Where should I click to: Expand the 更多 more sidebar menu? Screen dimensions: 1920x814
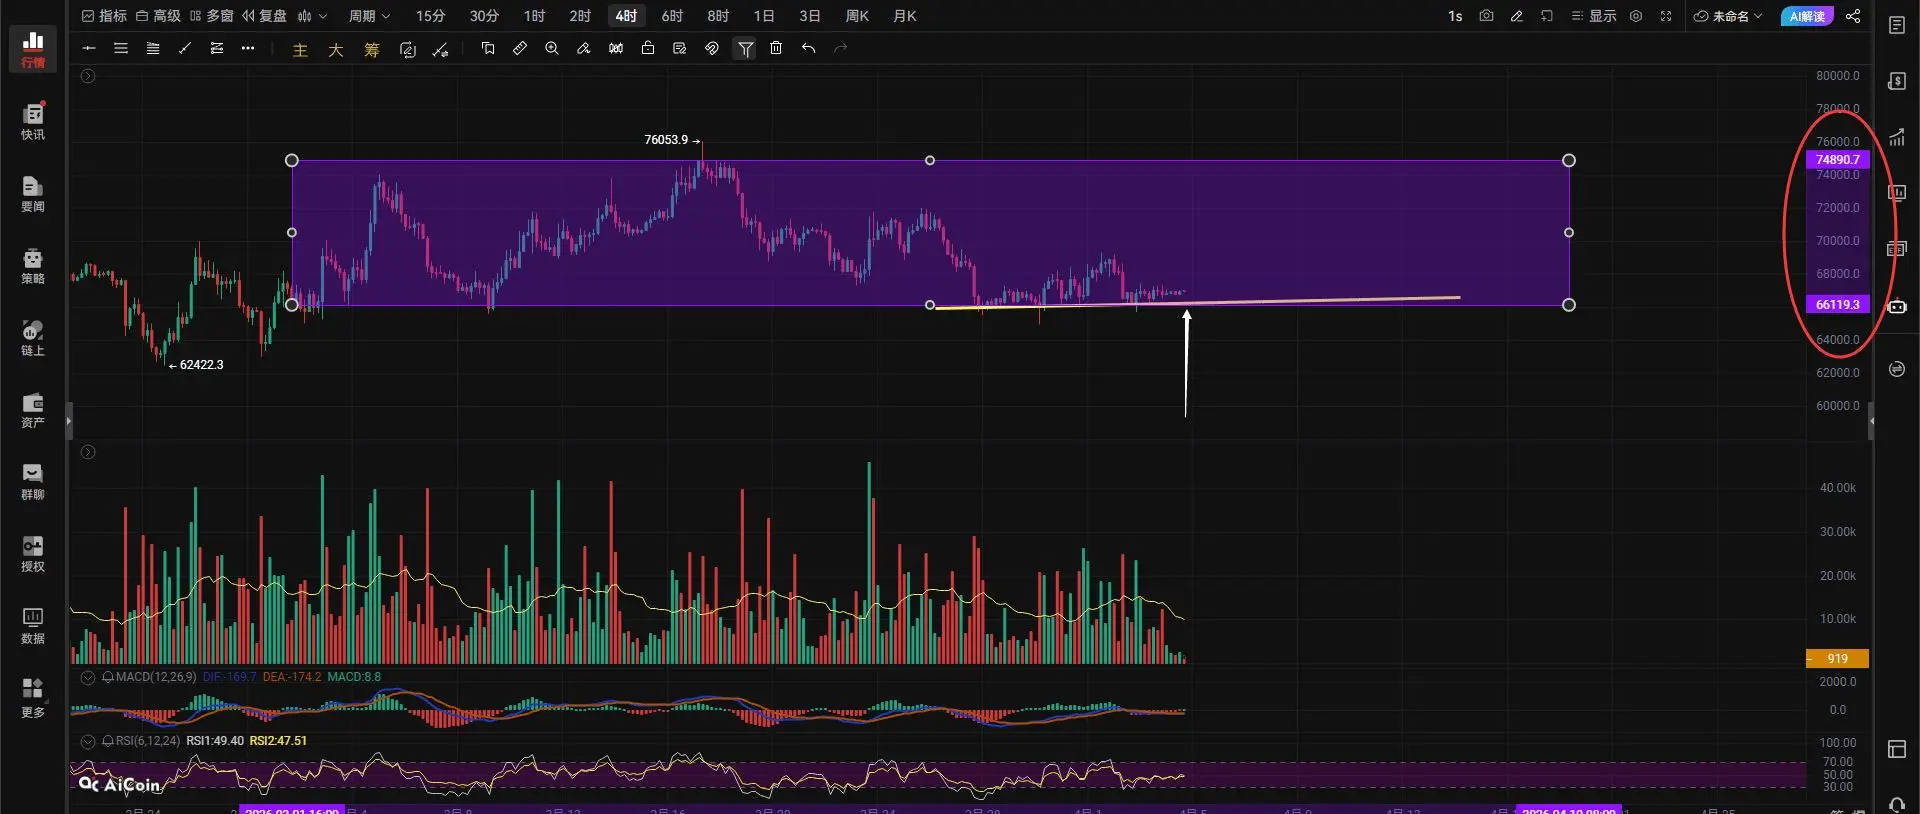(33, 698)
